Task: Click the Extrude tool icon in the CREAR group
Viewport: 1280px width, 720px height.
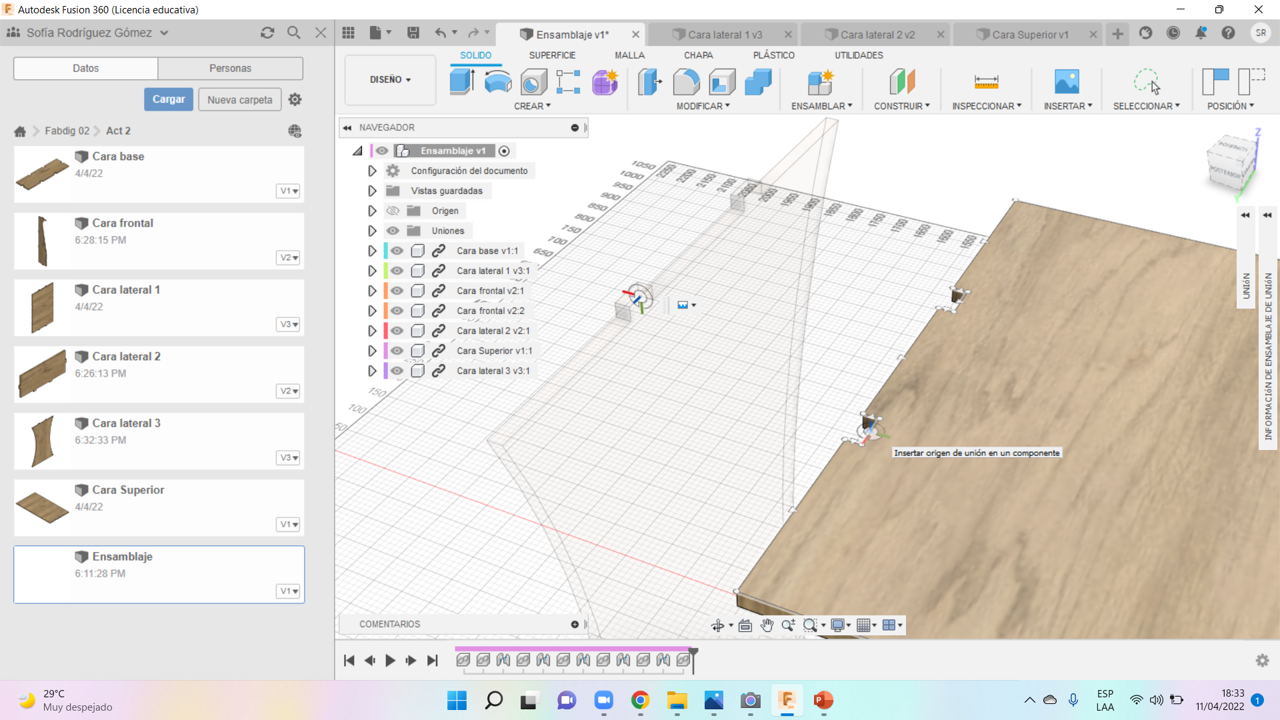Action: click(462, 82)
